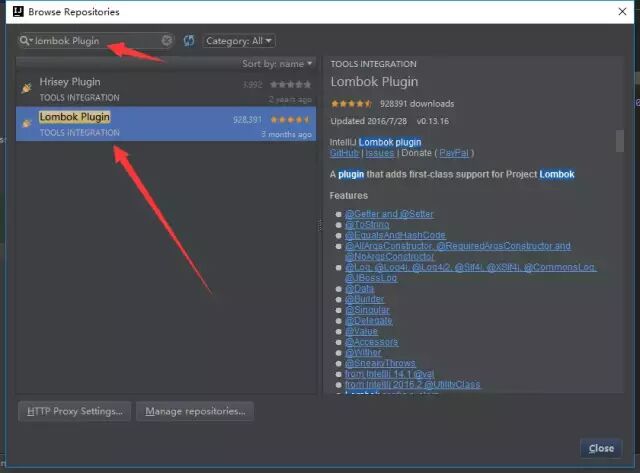Click the star rating on the Lombok Plugin row
Image resolution: width=640 pixels, height=473 pixels.
click(291, 120)
